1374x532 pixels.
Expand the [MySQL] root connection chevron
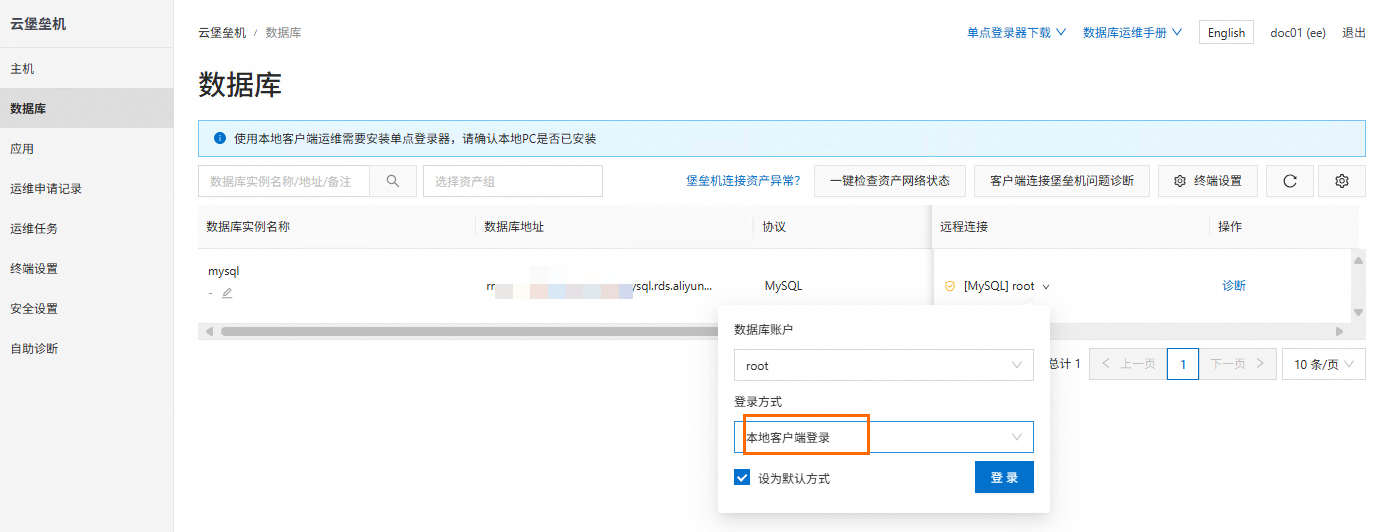point(1046,287)
